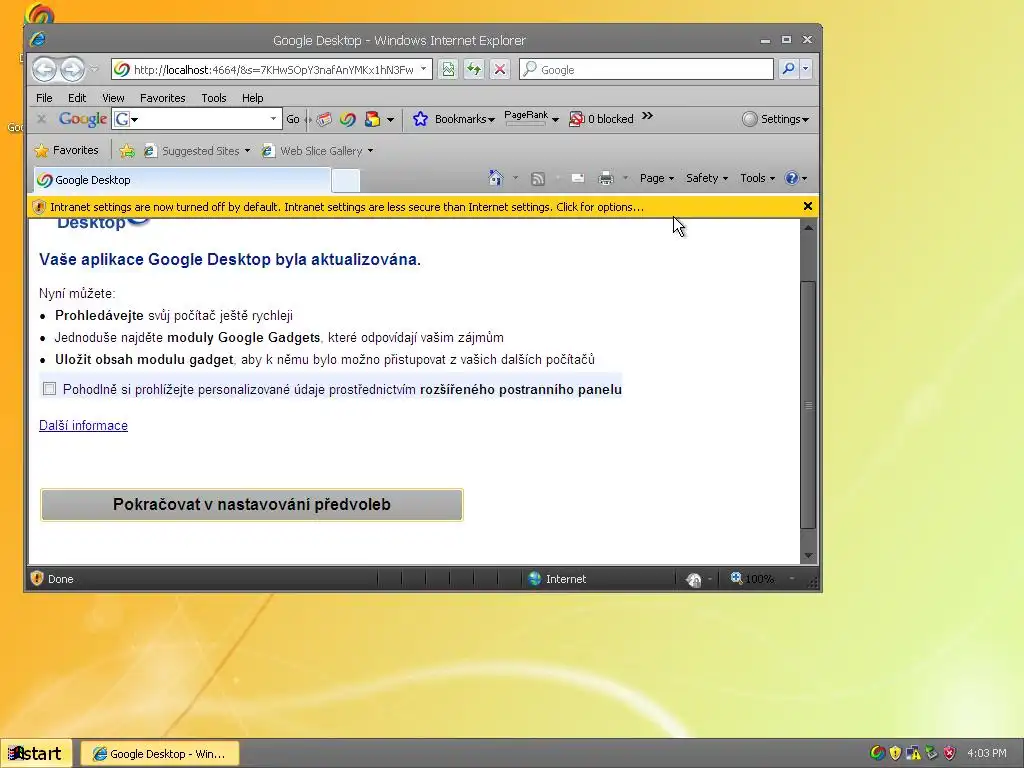Select the Google Desktop tab
1024x768 pixels.
(x=182, y=180)
